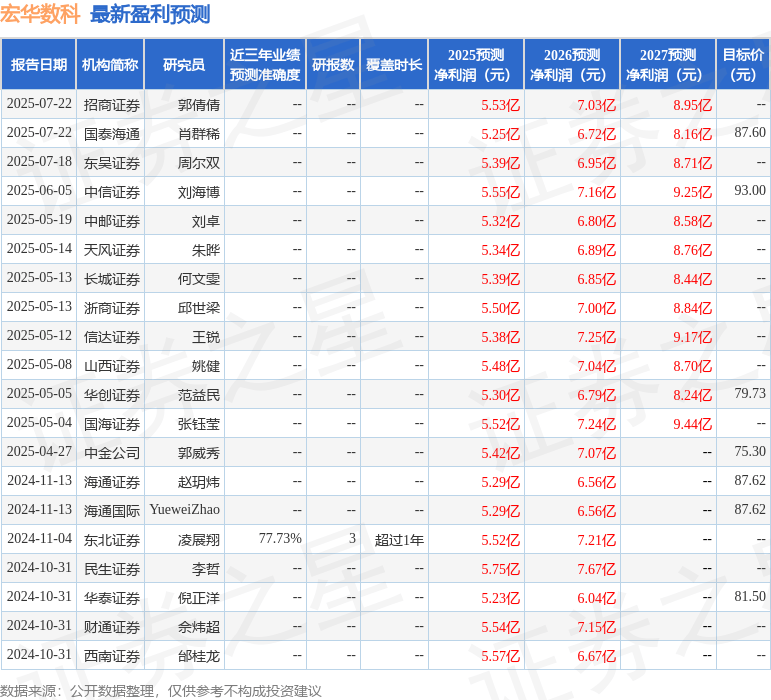This screenshot has height=700, width=771.
Task: Sort by the 覆盖时长 column header
Action: coord(394,65)
